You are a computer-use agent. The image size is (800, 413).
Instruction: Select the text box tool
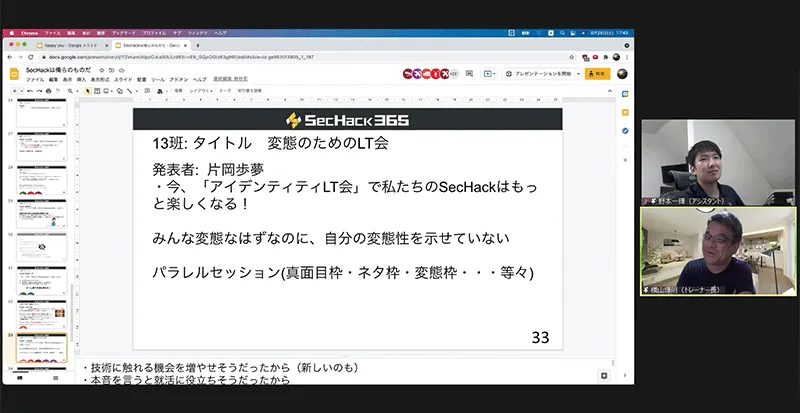(x=97, y=91)
